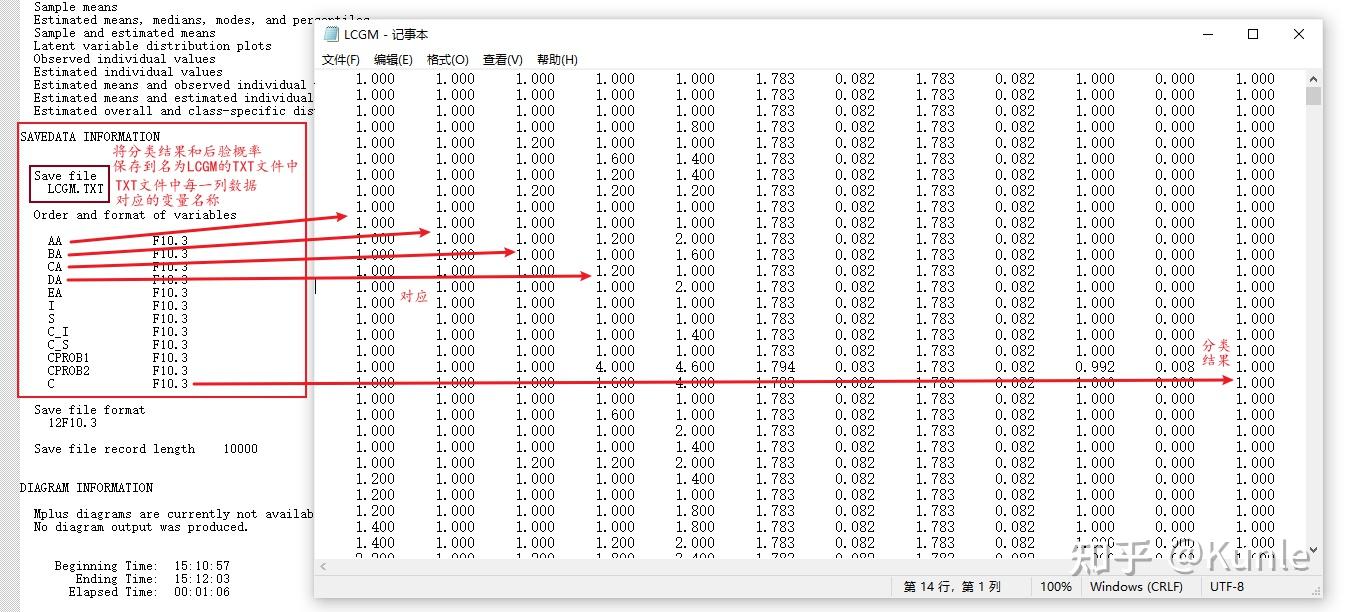Open the 帮助(H) menu
Image resolution: width=1345 pixels, height=612 pixels.
557,59
